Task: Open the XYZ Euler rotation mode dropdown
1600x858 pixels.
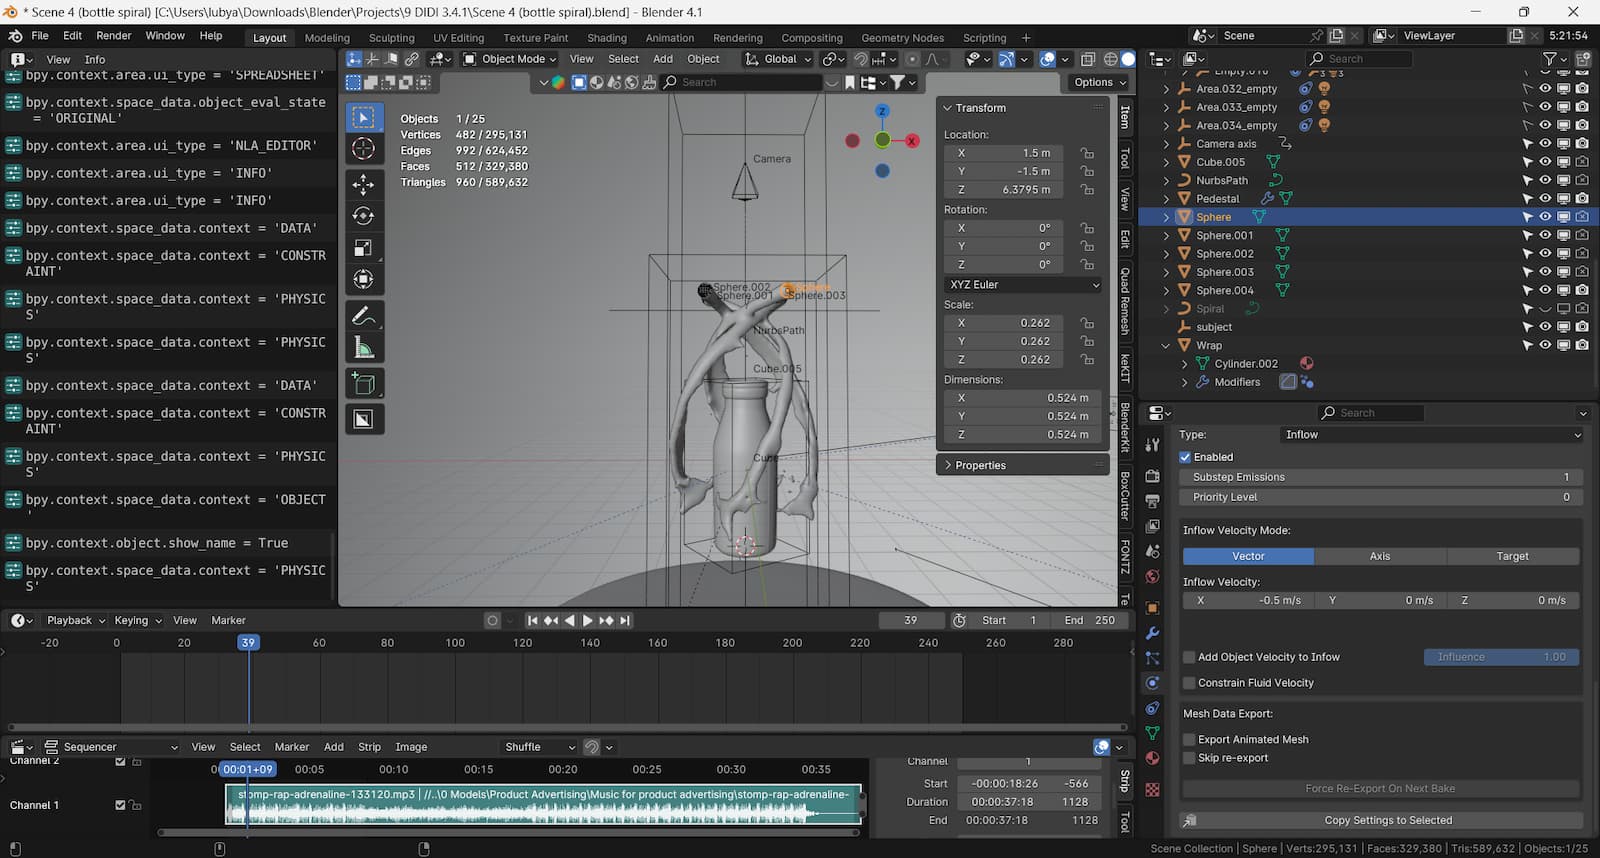Action: pyautogui.click(x=1022, y=285)
